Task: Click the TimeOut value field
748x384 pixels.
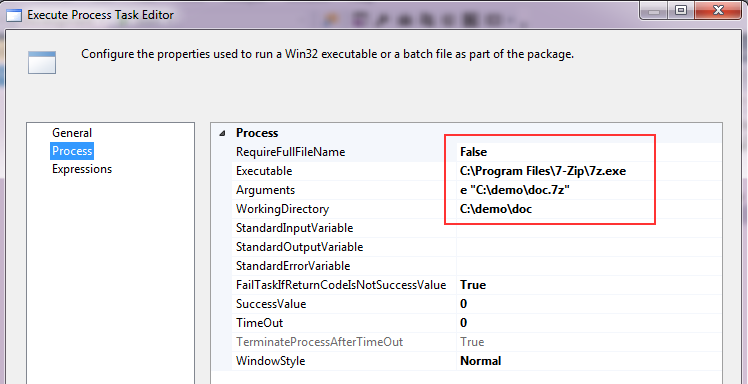Action: pos(589,323)
